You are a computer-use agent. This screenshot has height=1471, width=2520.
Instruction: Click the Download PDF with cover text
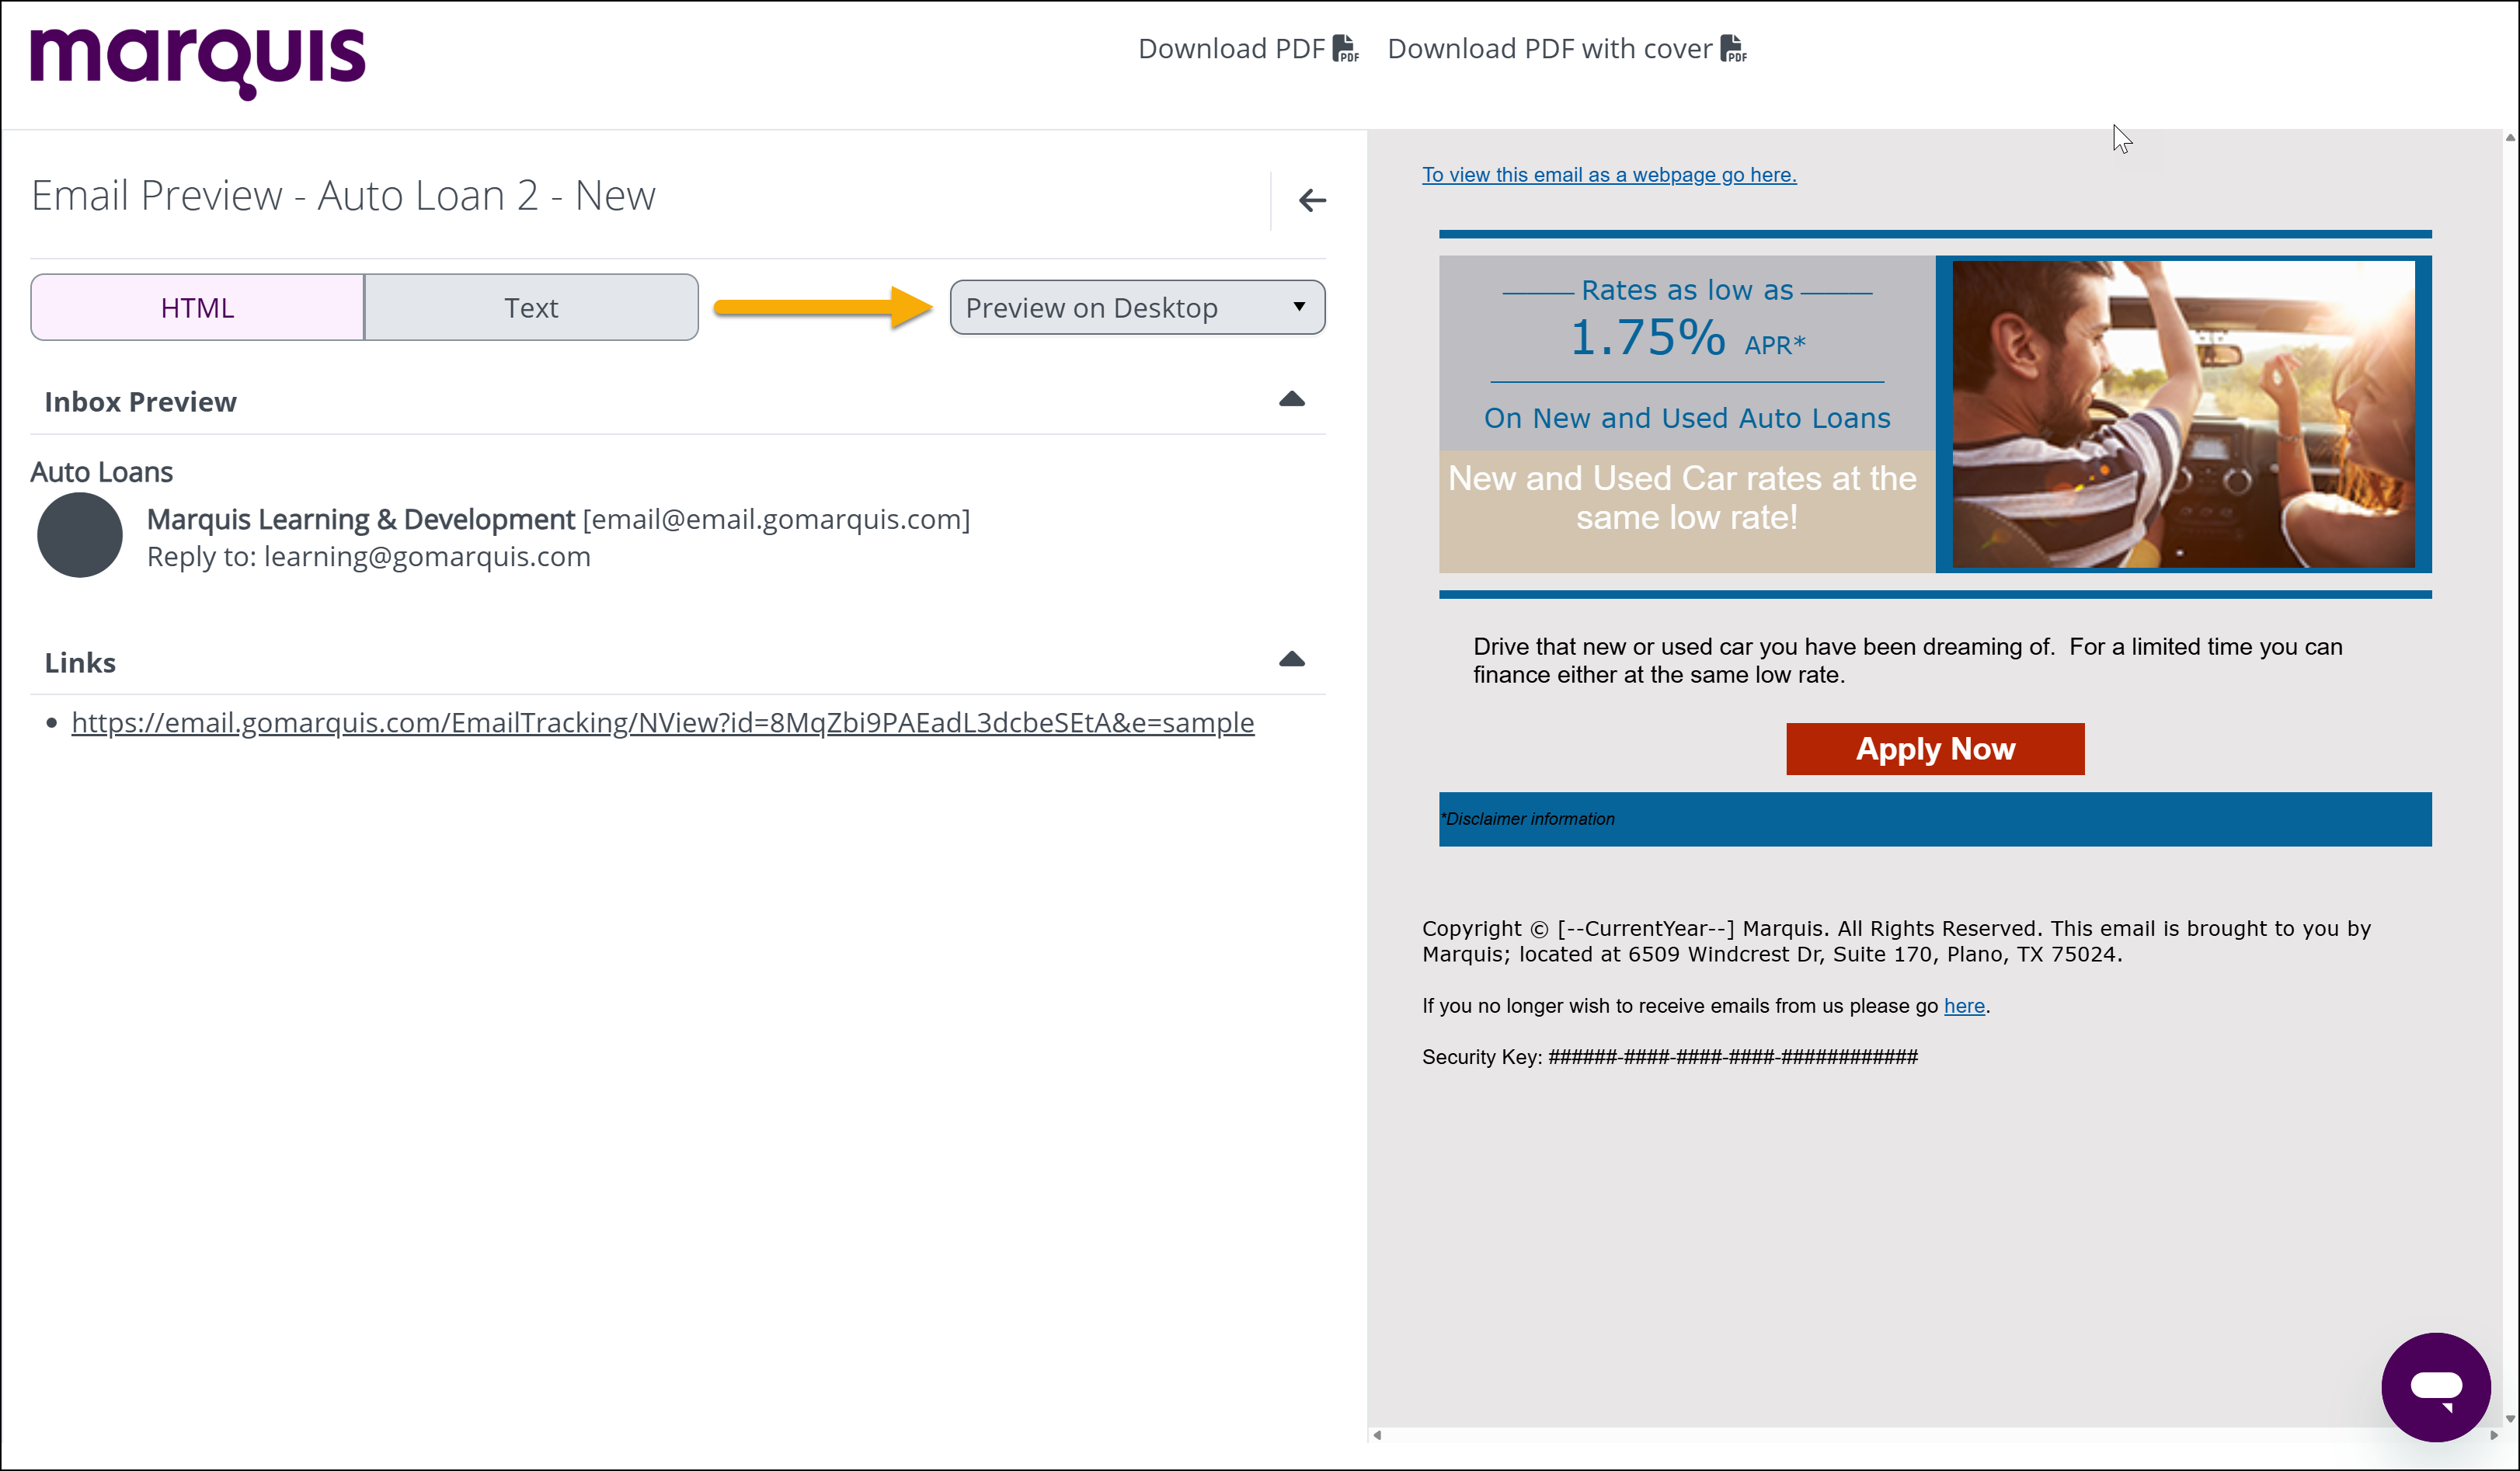pyautogui.click(x=1549, y=49)
